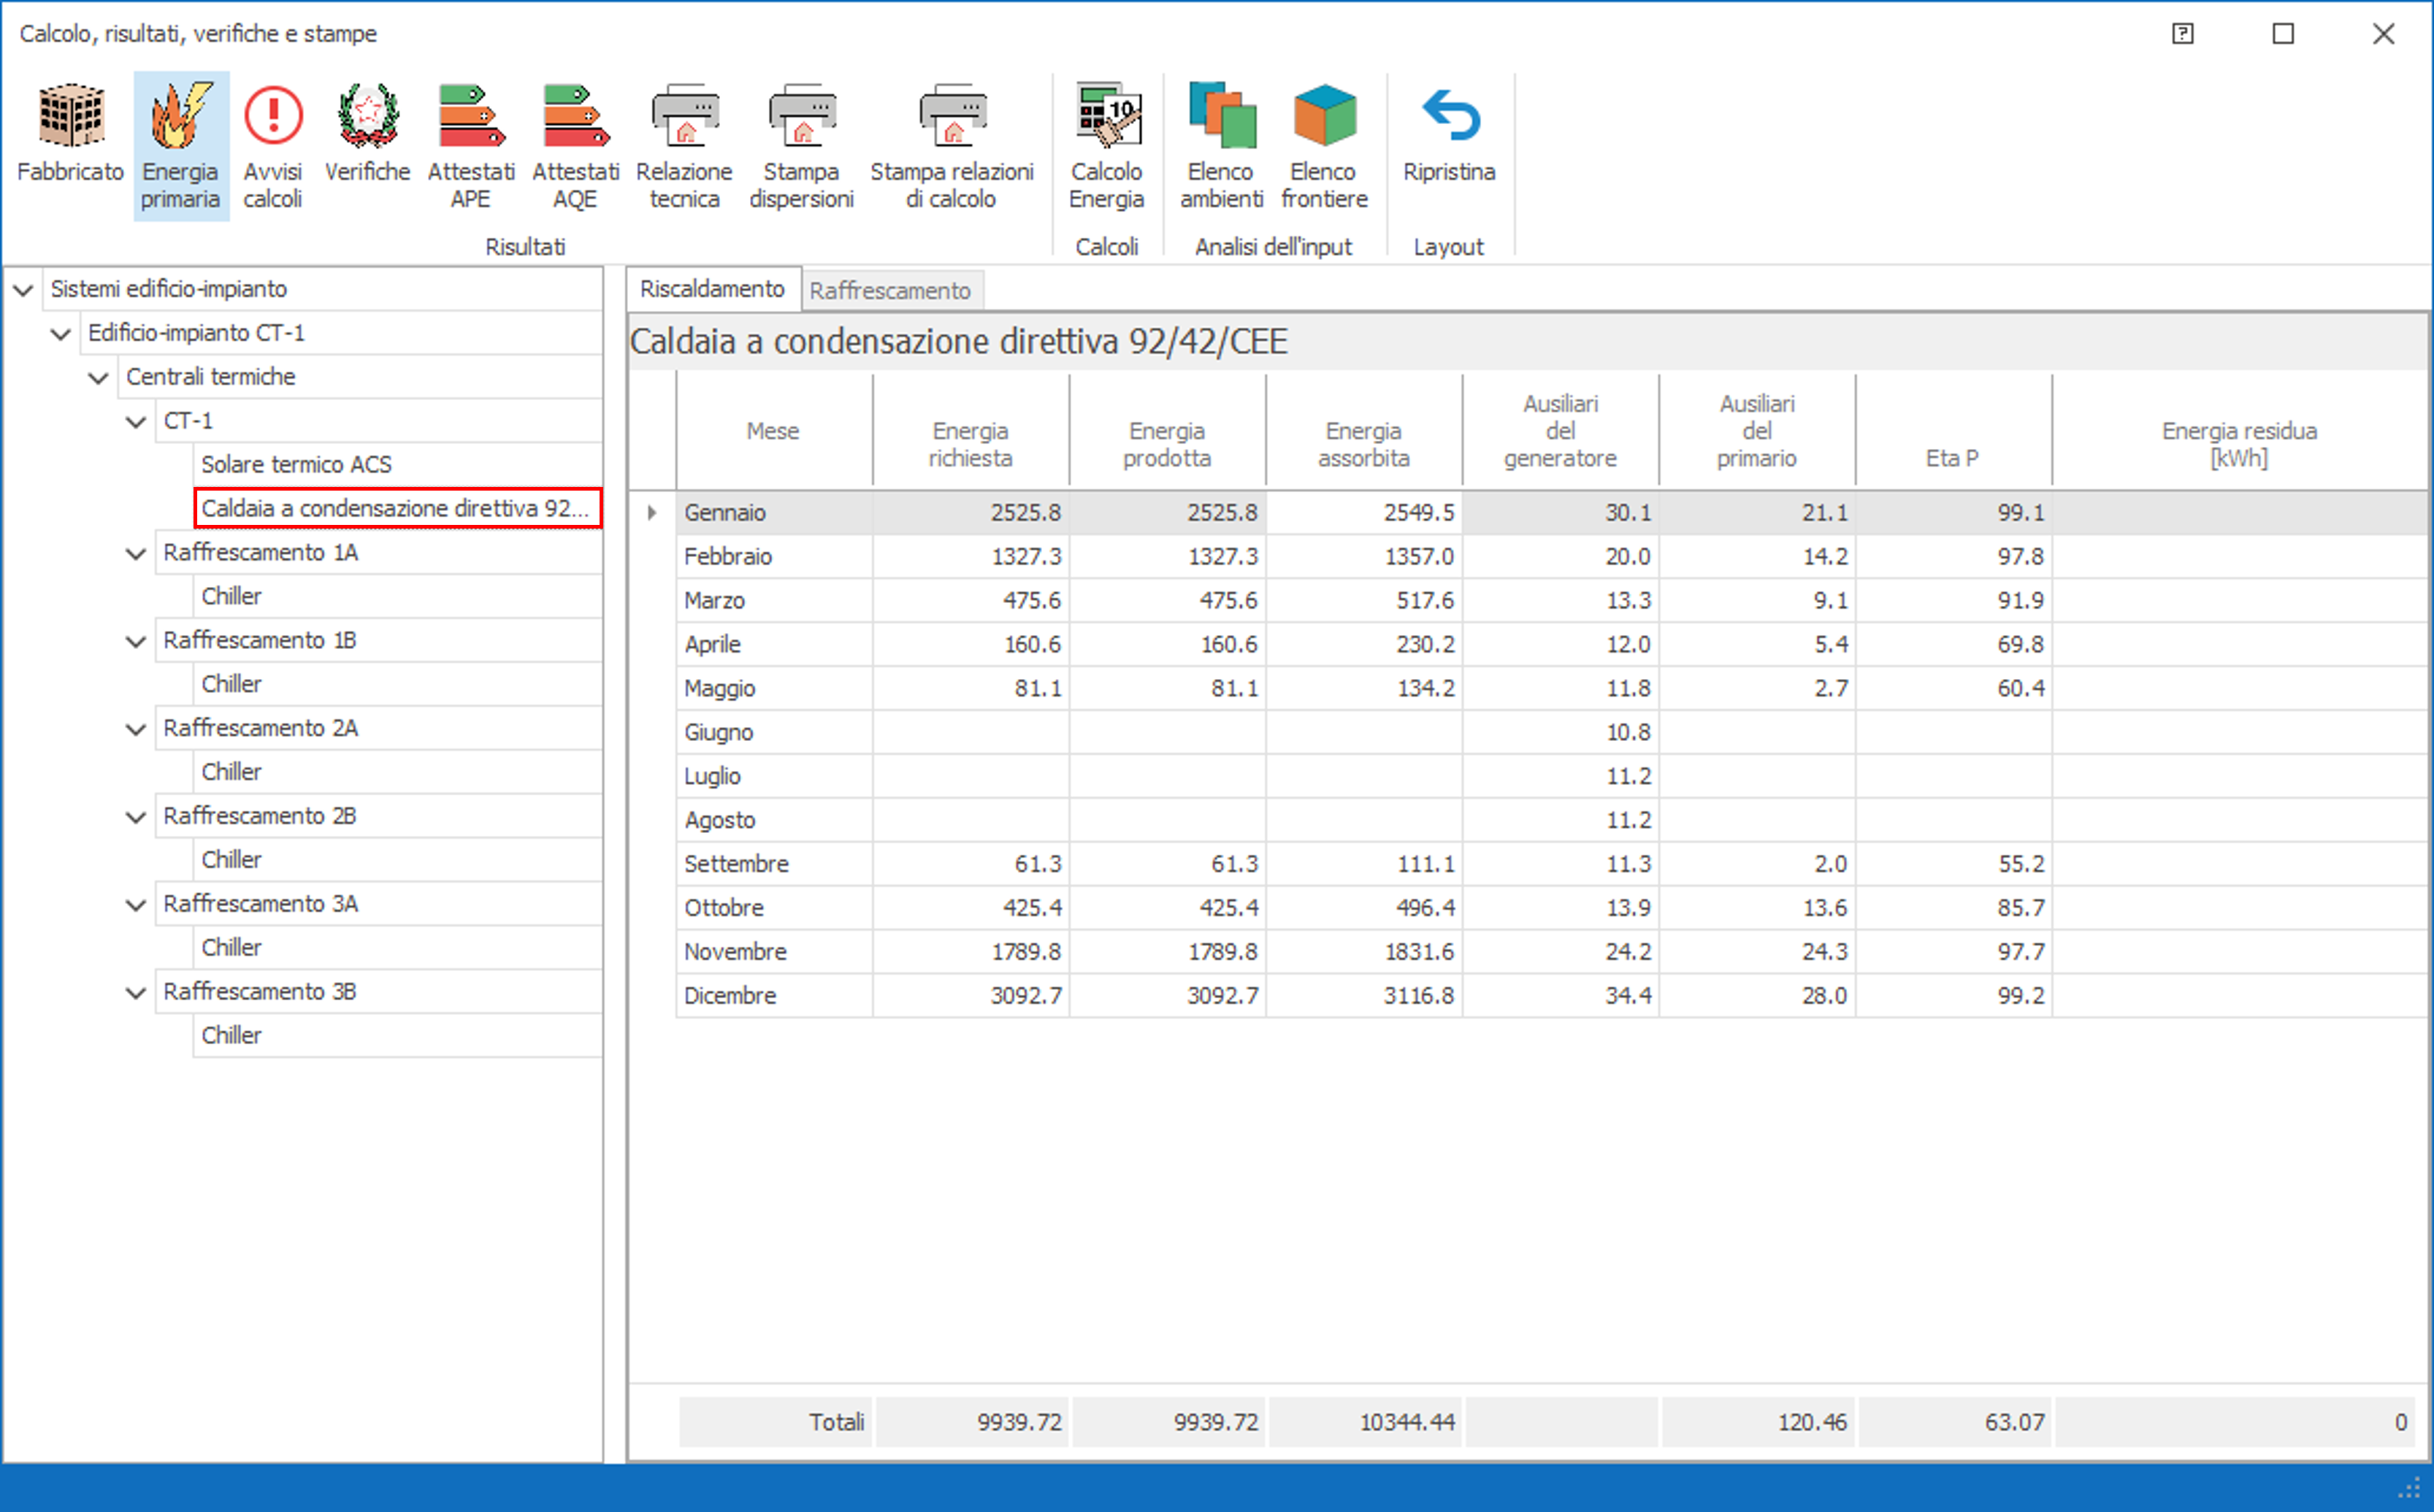Collapse the Sistemi edificio-impianto node

(x=23, y=290)
